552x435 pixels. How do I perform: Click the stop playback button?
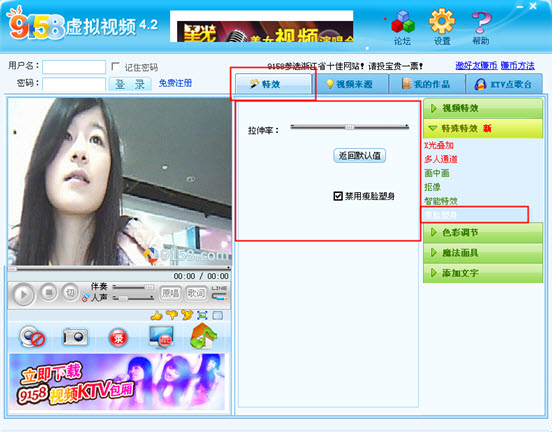click(49, 292)
